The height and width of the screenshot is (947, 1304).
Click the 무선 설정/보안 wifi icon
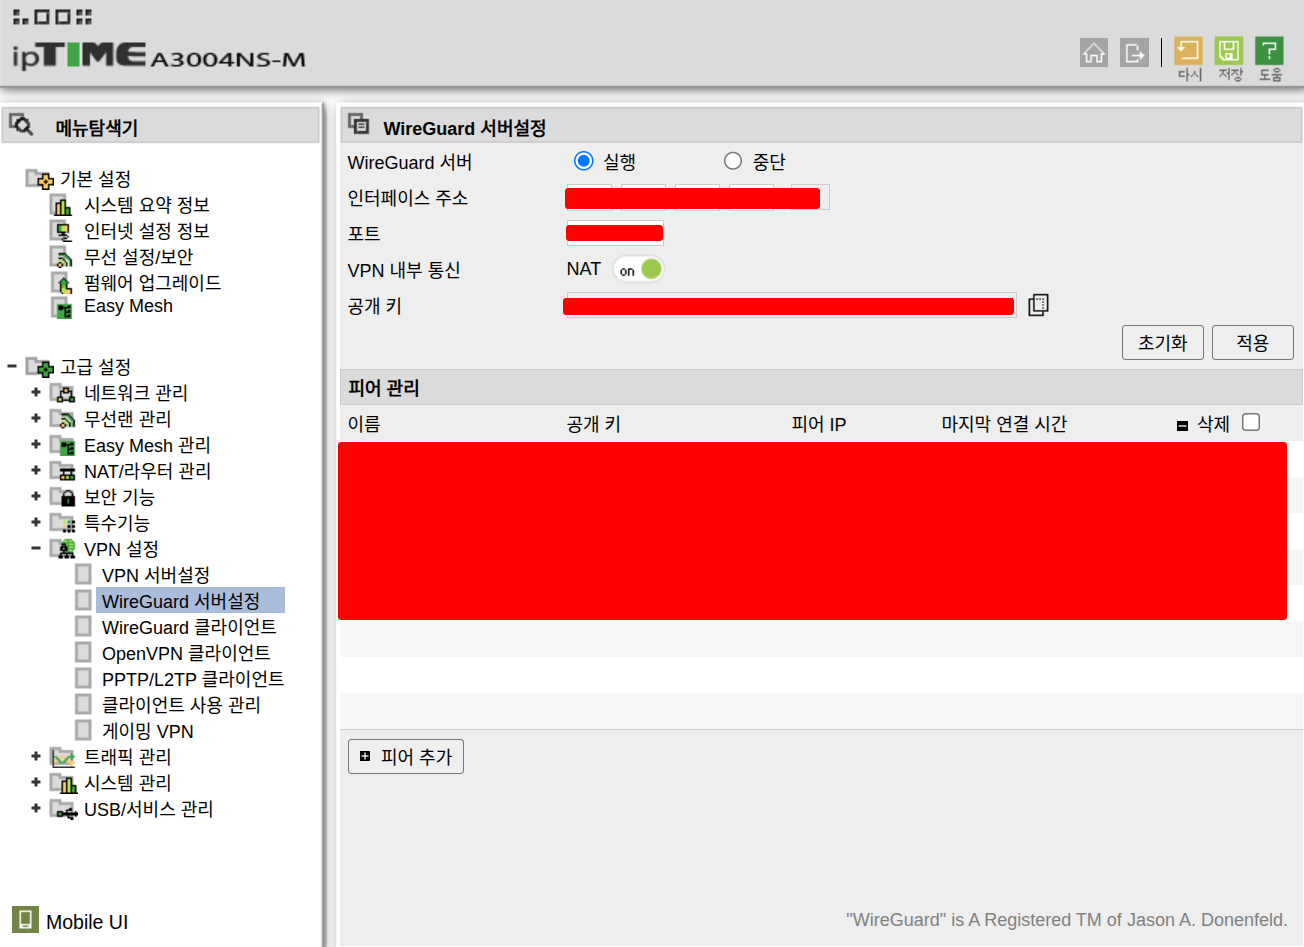pos(62,257)
